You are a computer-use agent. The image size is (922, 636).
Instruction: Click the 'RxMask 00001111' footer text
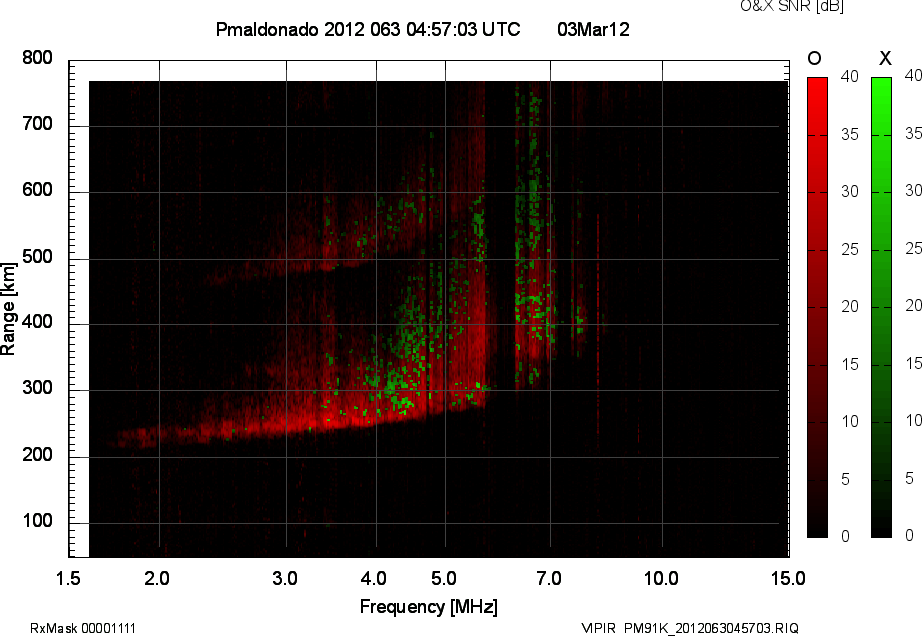tap(82, 628)
